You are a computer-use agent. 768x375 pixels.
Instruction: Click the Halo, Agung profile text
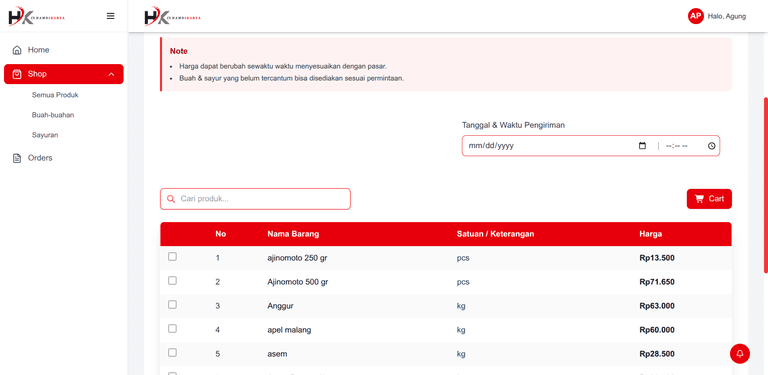click(x=727, y=16)
